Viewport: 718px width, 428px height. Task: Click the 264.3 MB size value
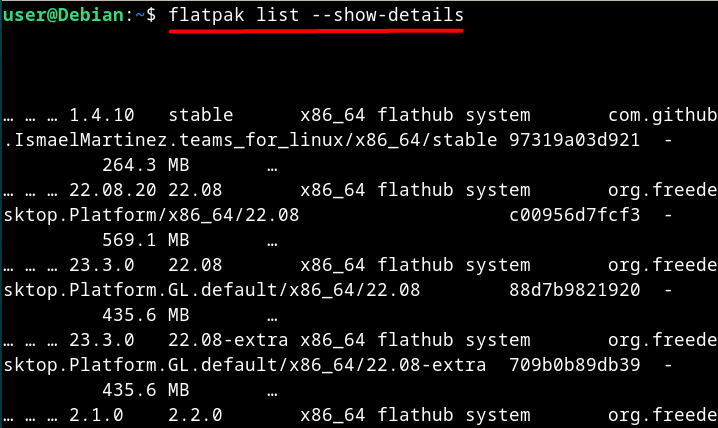tap(146, 165)
